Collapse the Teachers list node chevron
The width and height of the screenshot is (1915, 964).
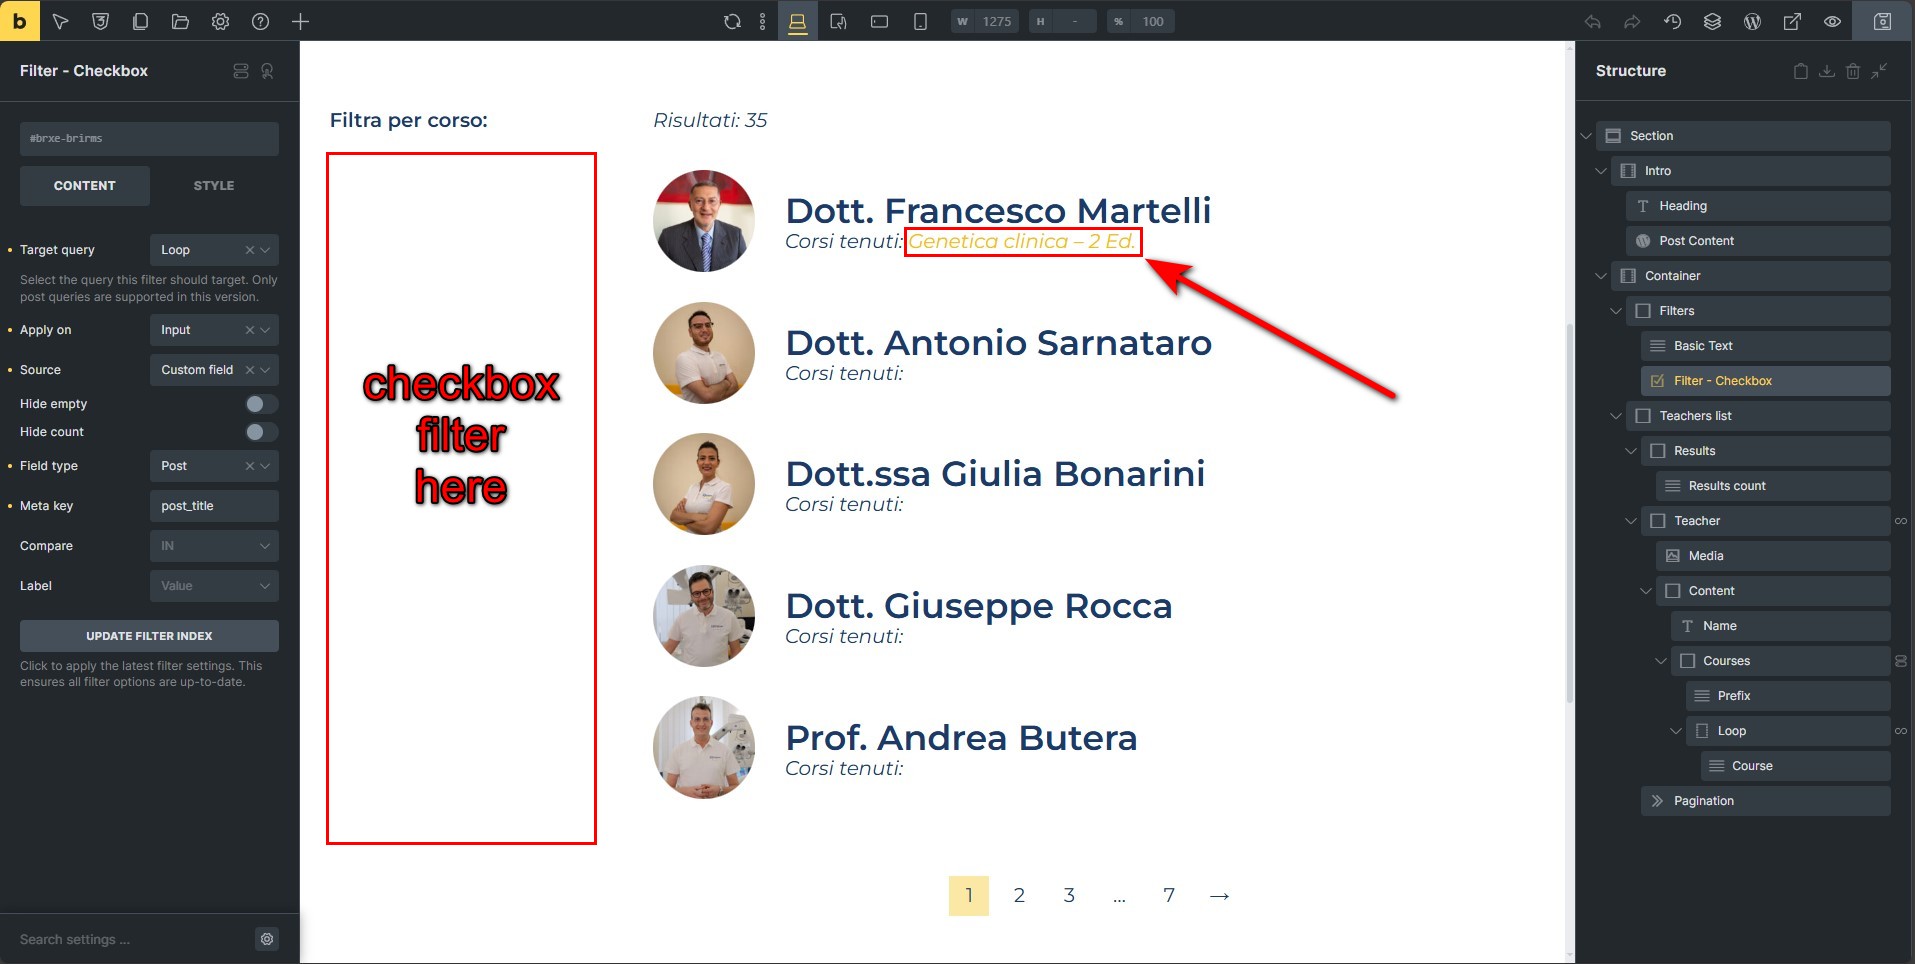[x=1616, y=416]
